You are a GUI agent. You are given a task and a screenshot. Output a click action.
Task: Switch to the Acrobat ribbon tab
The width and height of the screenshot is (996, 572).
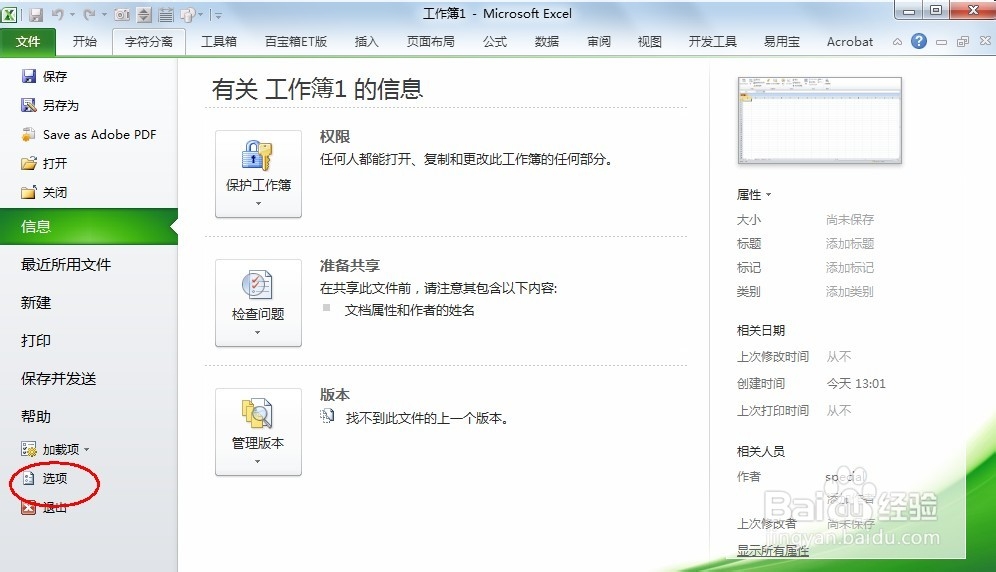850,41
